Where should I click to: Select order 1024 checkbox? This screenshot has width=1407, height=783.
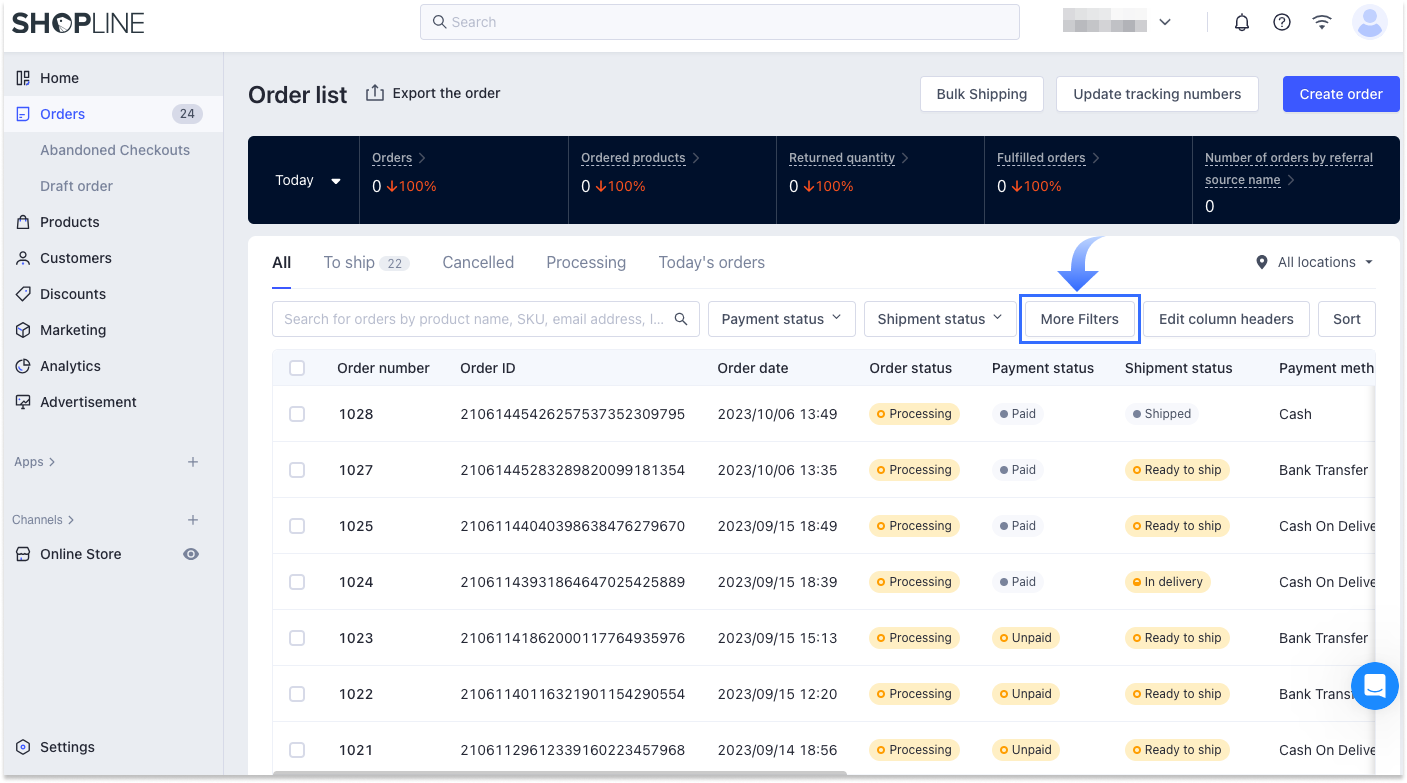tap(297, 582)
